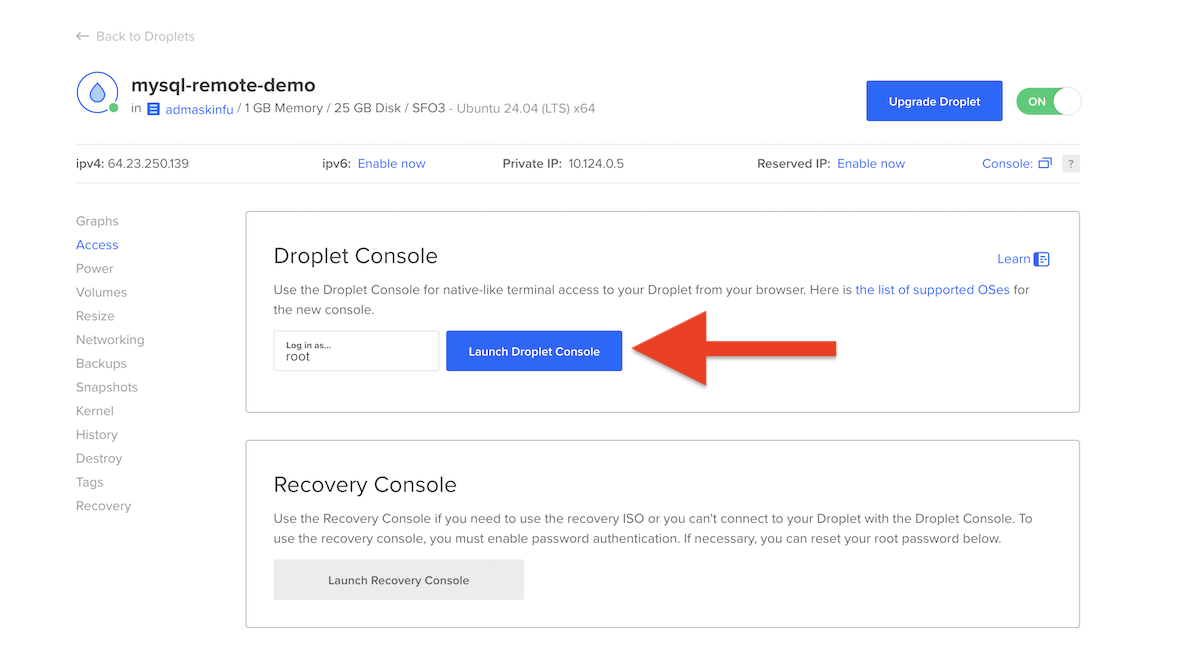1200x650 pixels.
Task: Select Kernel in the sidebar
Action: 95,411
